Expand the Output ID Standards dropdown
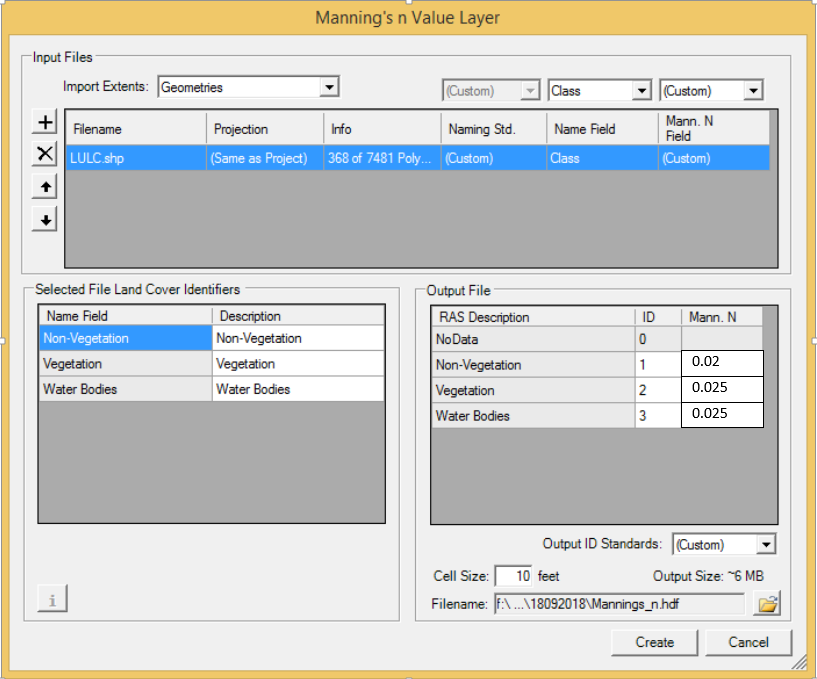Viewport: 817px width, 679px height. pyautogui.click(x=765, y=545)
